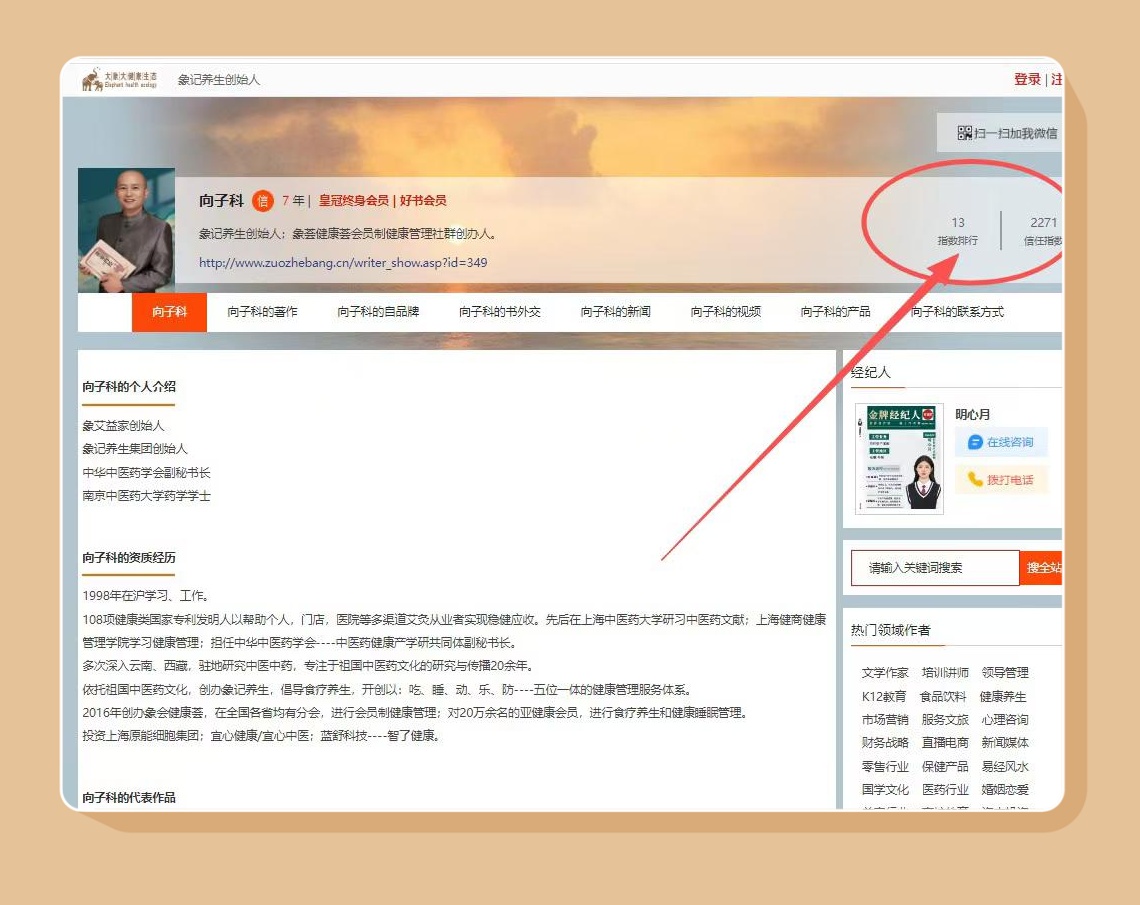Click the elephant health ecology logo
1140x905 pixels.
tap(119, 79)
